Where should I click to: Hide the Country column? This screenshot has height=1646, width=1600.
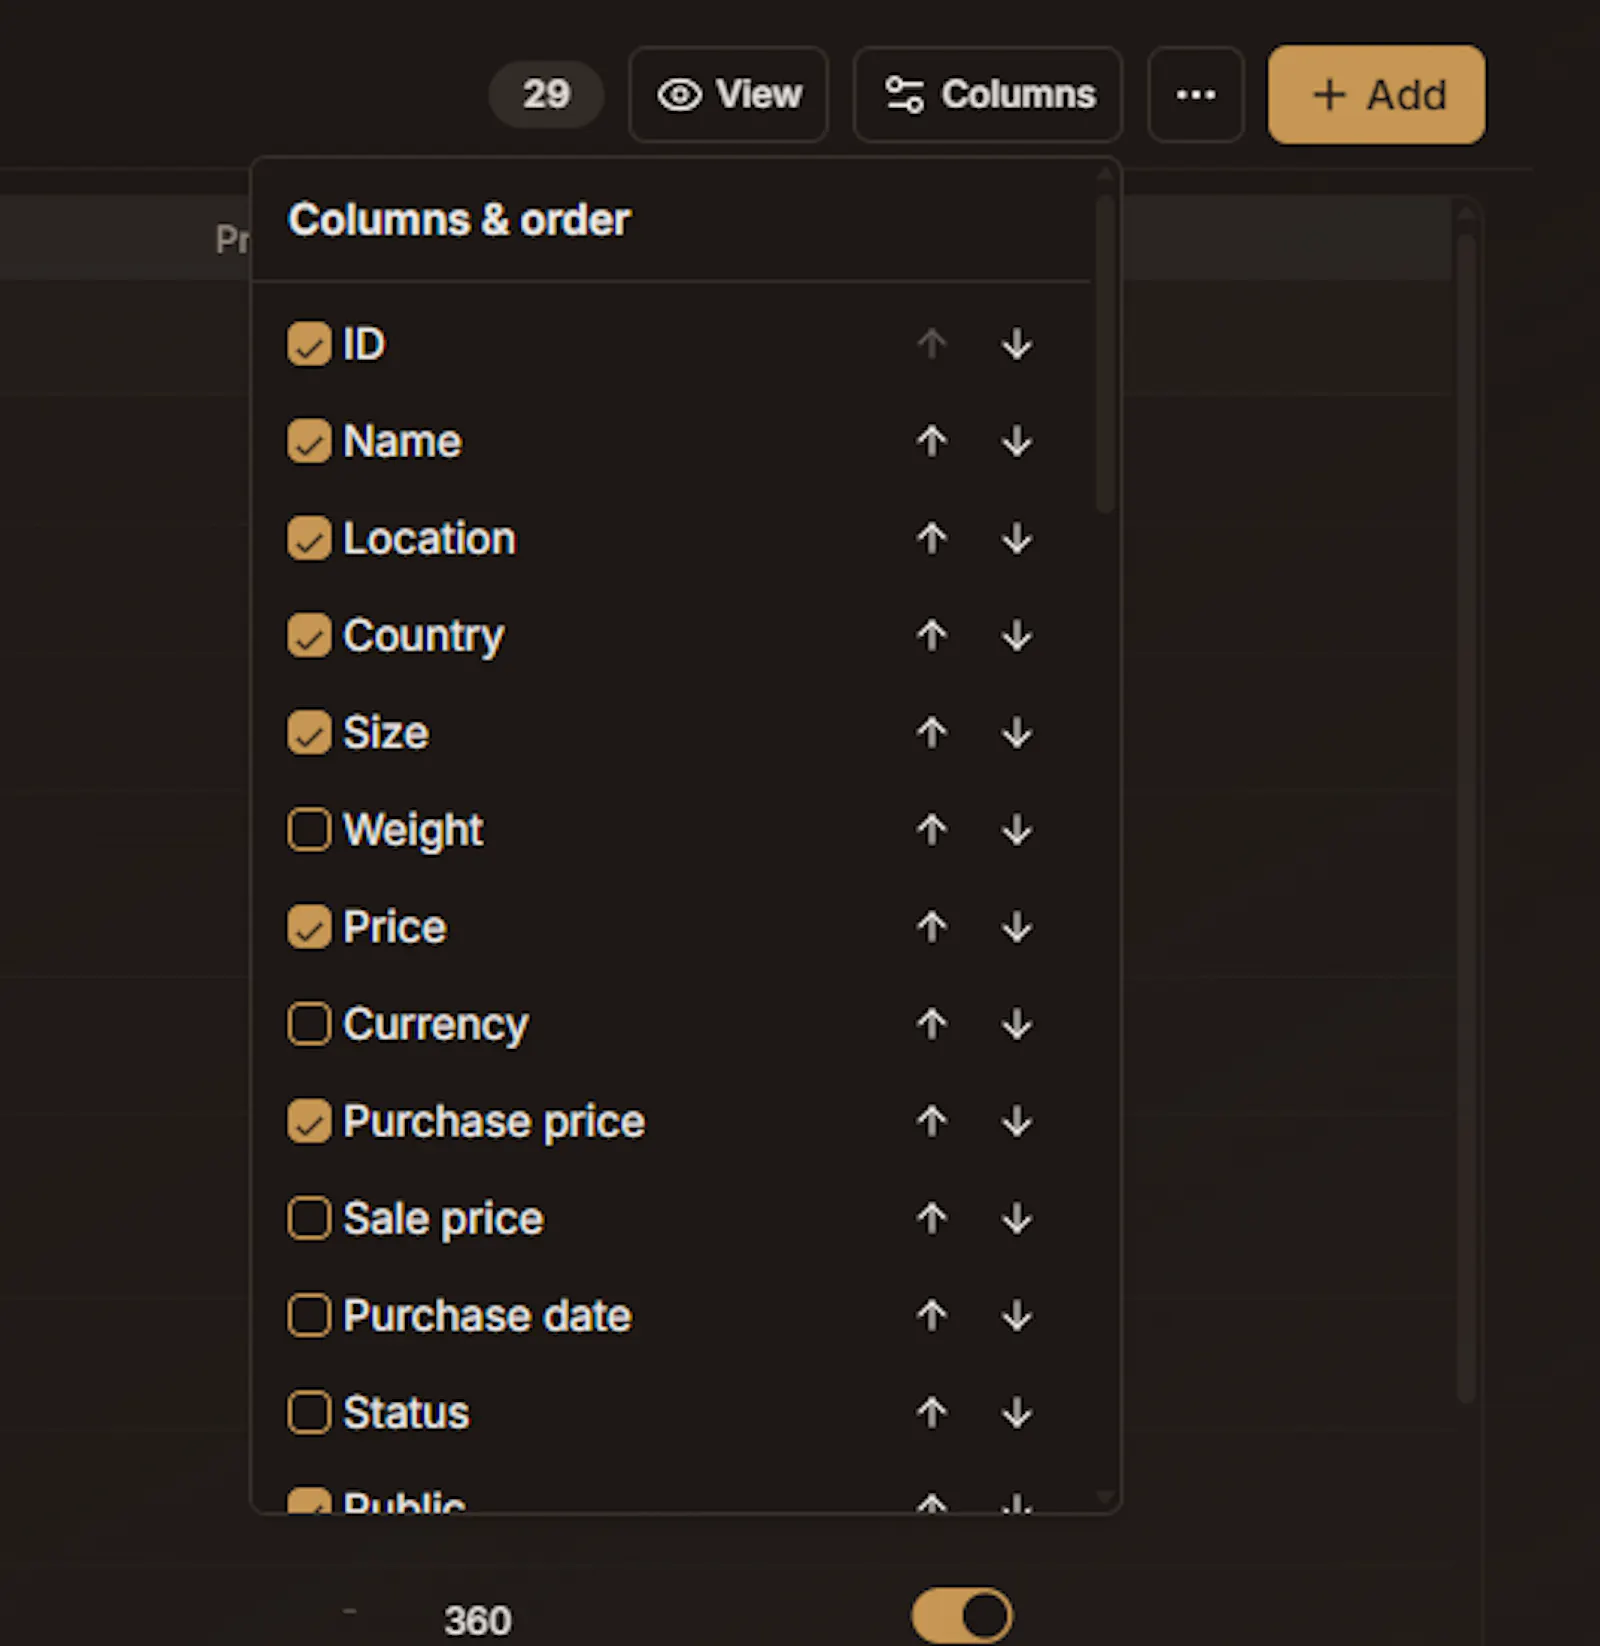(309, 635)
